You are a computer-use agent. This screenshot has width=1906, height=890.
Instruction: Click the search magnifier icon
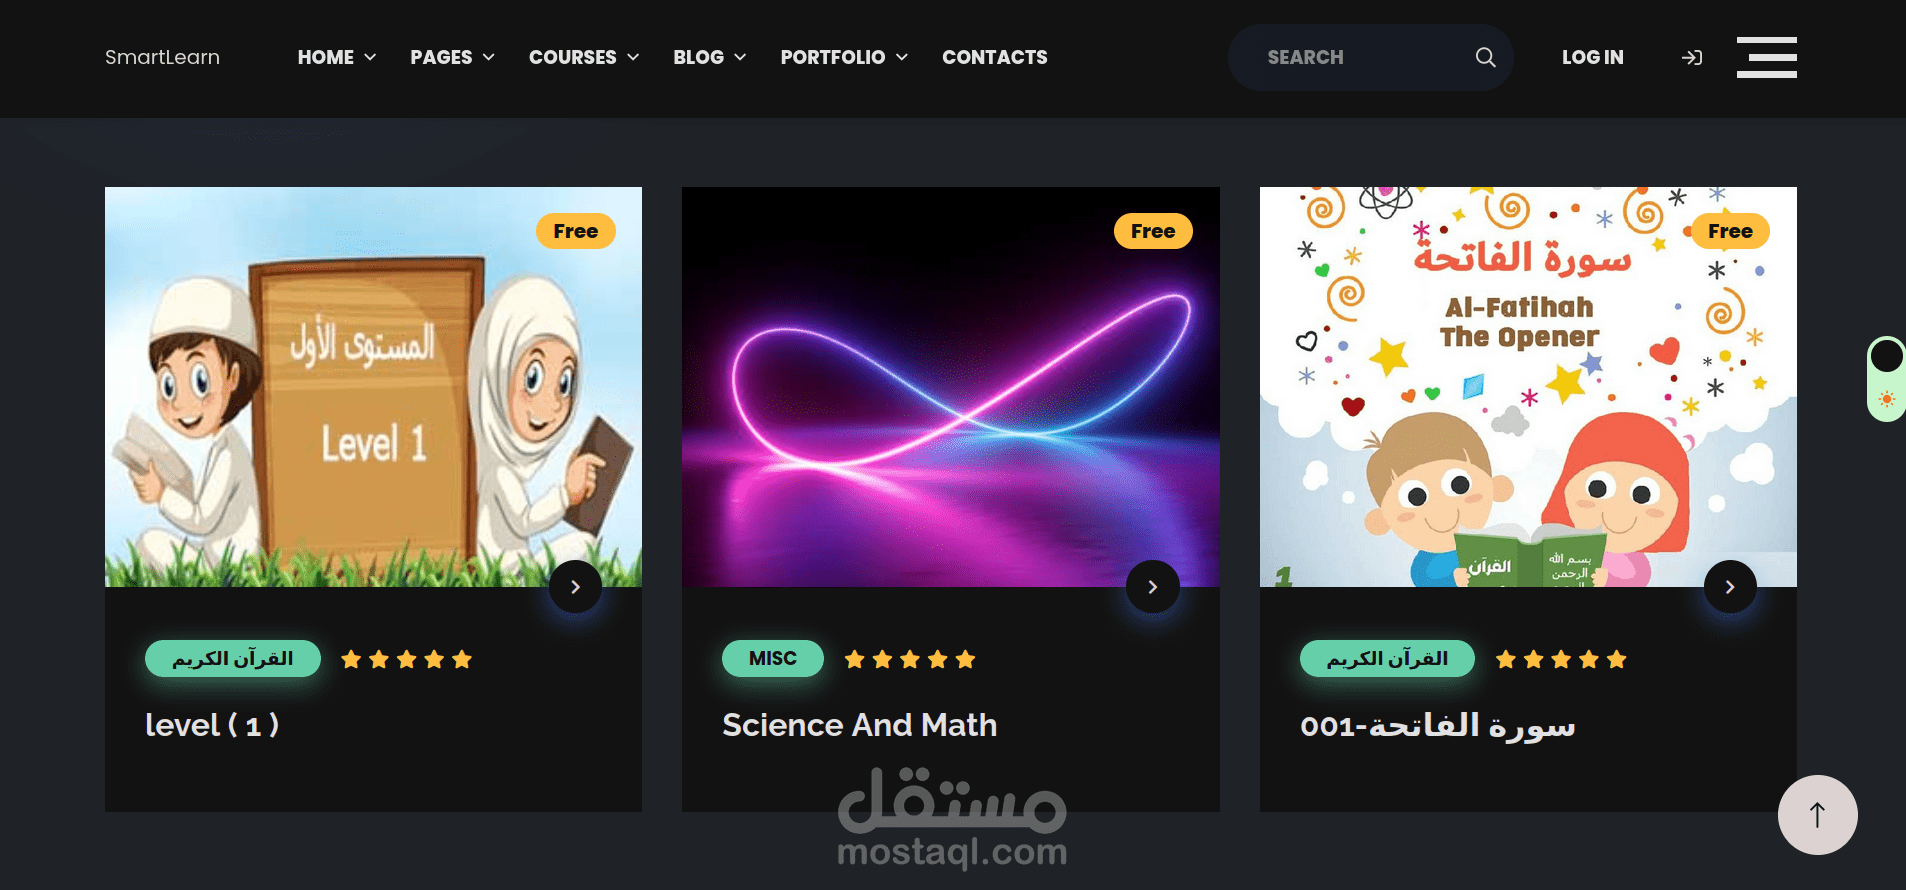(x=1485, y=57)
